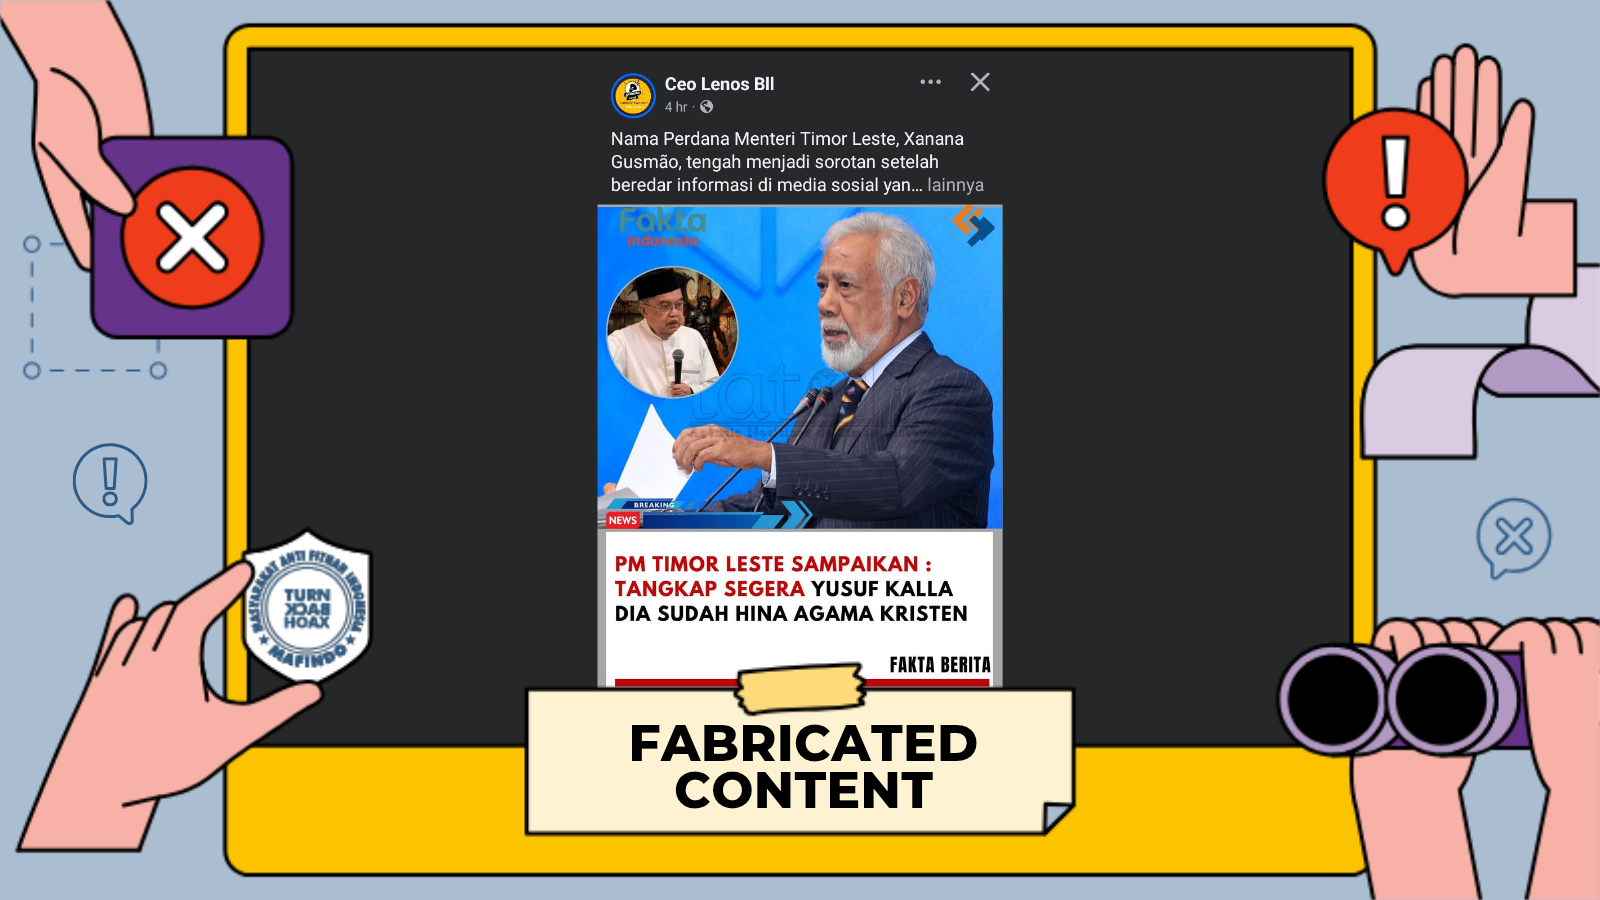Viewport: 1600px width, 900px height.
Task: Click the 'FAKTA BERITA' text label
Action: click(940, 665)
